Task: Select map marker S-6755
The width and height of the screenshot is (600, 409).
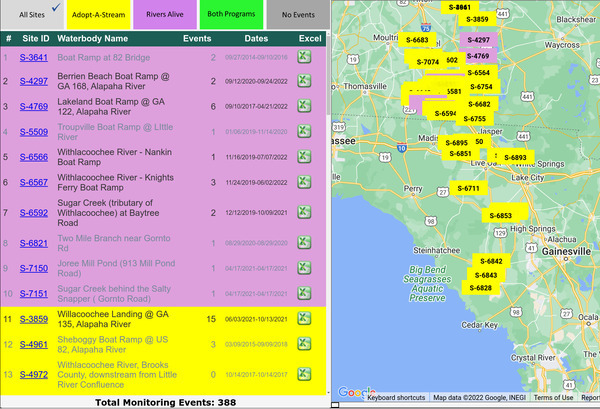Action: tap(474, 119)
